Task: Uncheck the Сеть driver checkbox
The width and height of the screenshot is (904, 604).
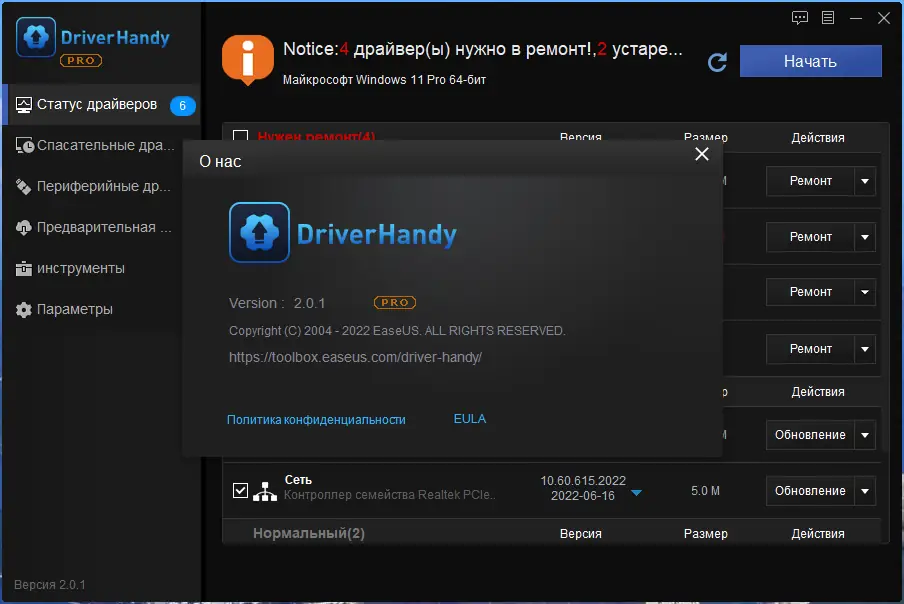Action: (240, 490)
